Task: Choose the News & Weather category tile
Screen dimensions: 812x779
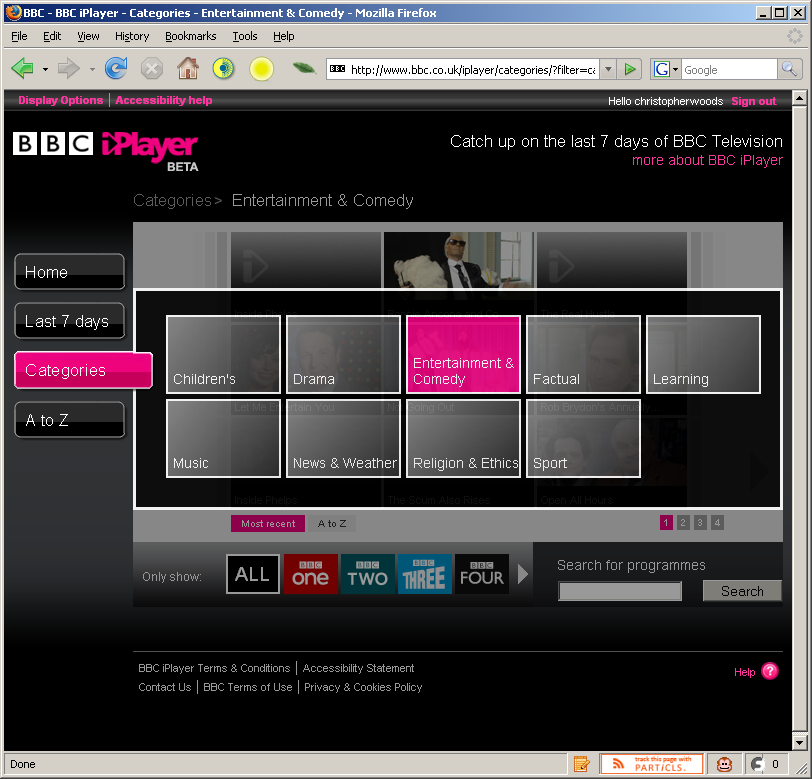Action: [343, 438]
